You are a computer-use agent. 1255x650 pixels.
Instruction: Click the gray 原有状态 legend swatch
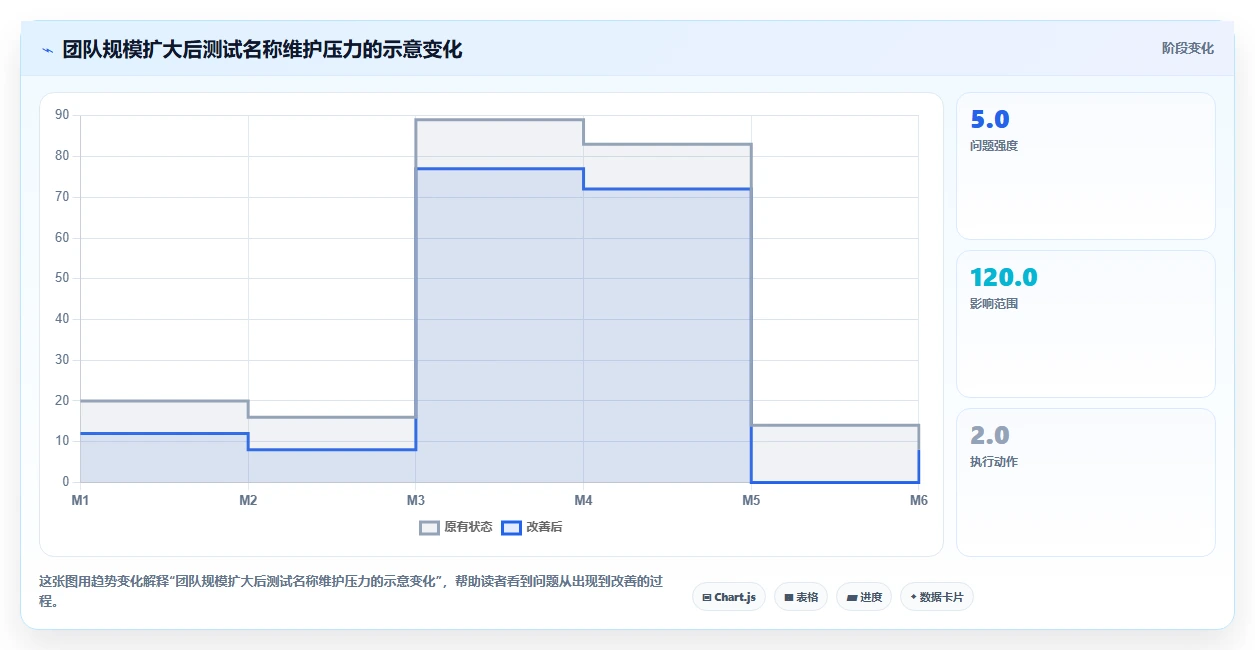pos(429,528)
